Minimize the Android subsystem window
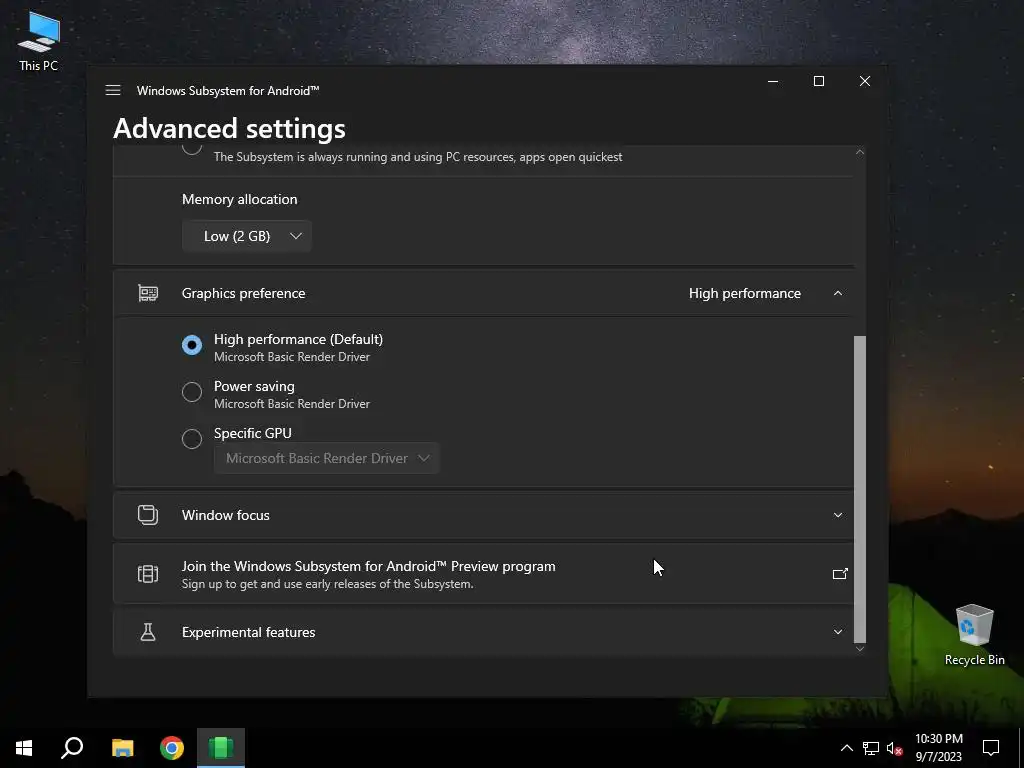The height and width of the screenshot is (768, 1024). [773, 81]
